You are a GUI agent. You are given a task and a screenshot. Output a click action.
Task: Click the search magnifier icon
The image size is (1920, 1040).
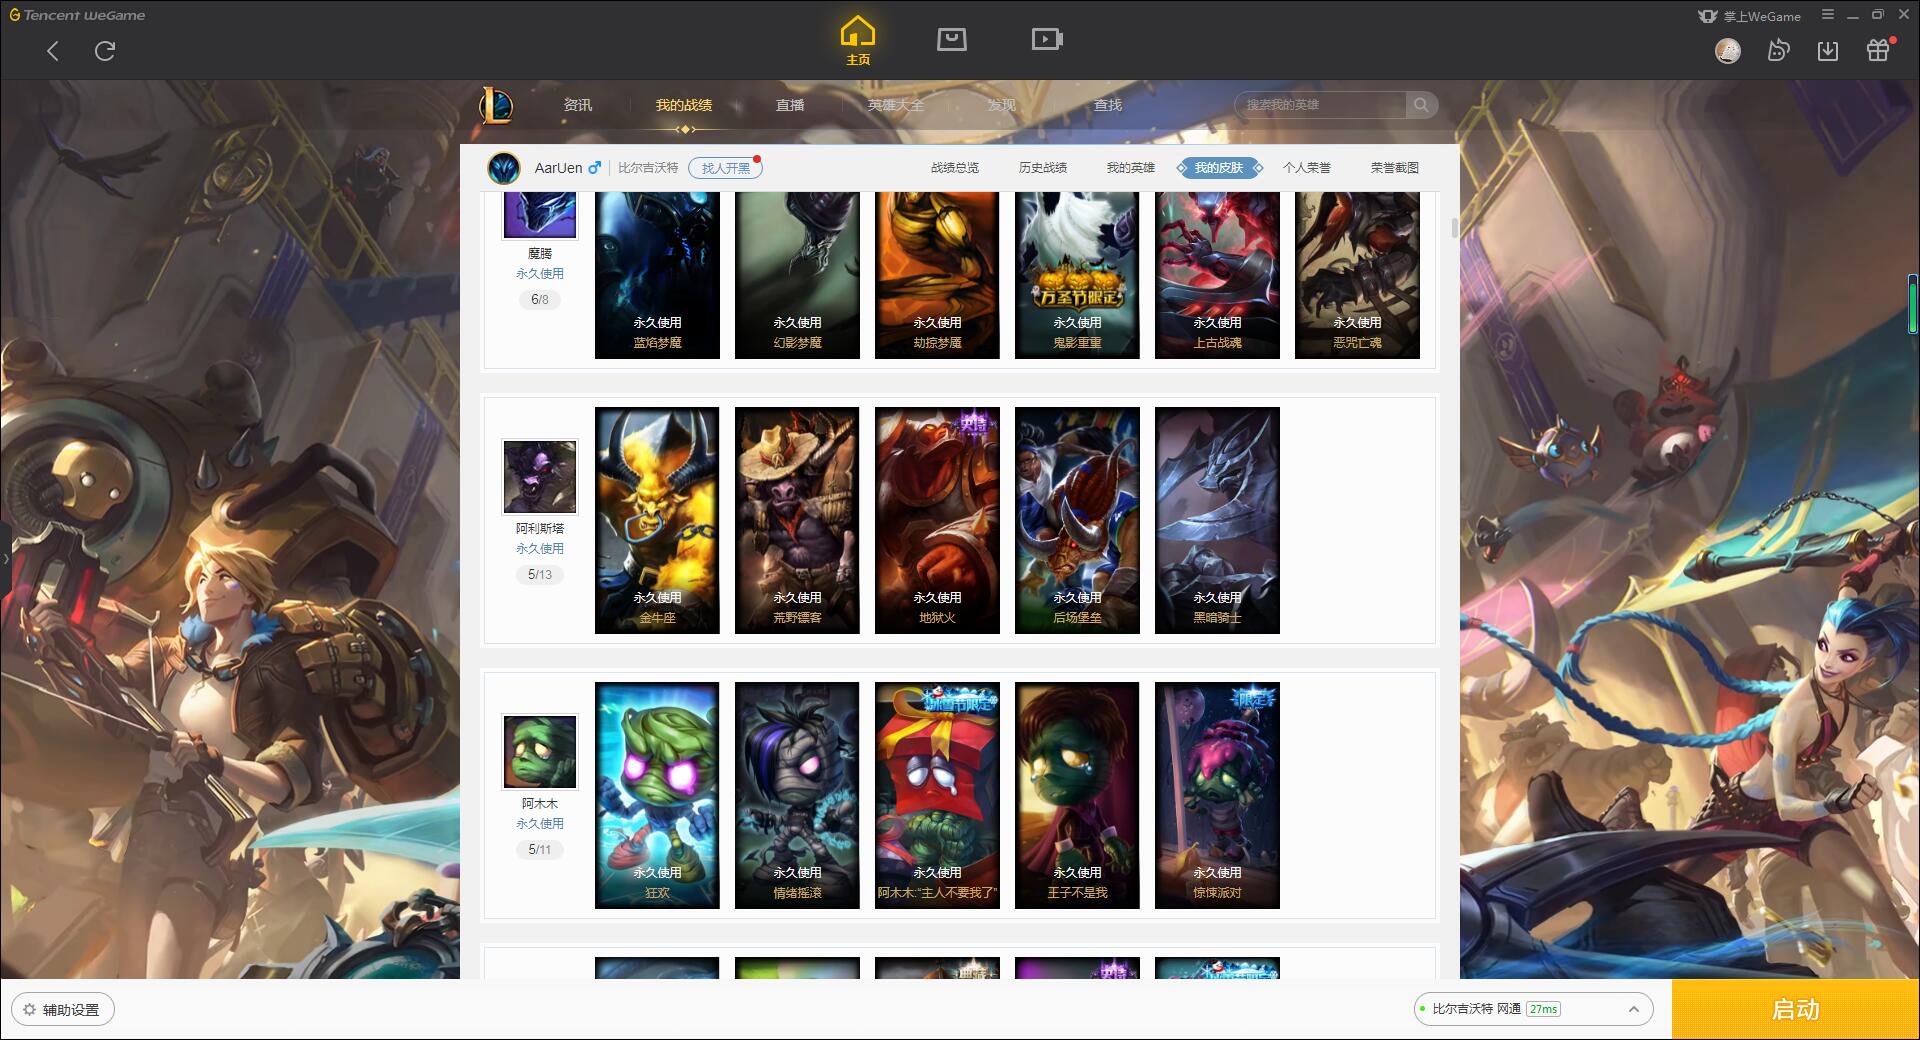pos(1421,105)
